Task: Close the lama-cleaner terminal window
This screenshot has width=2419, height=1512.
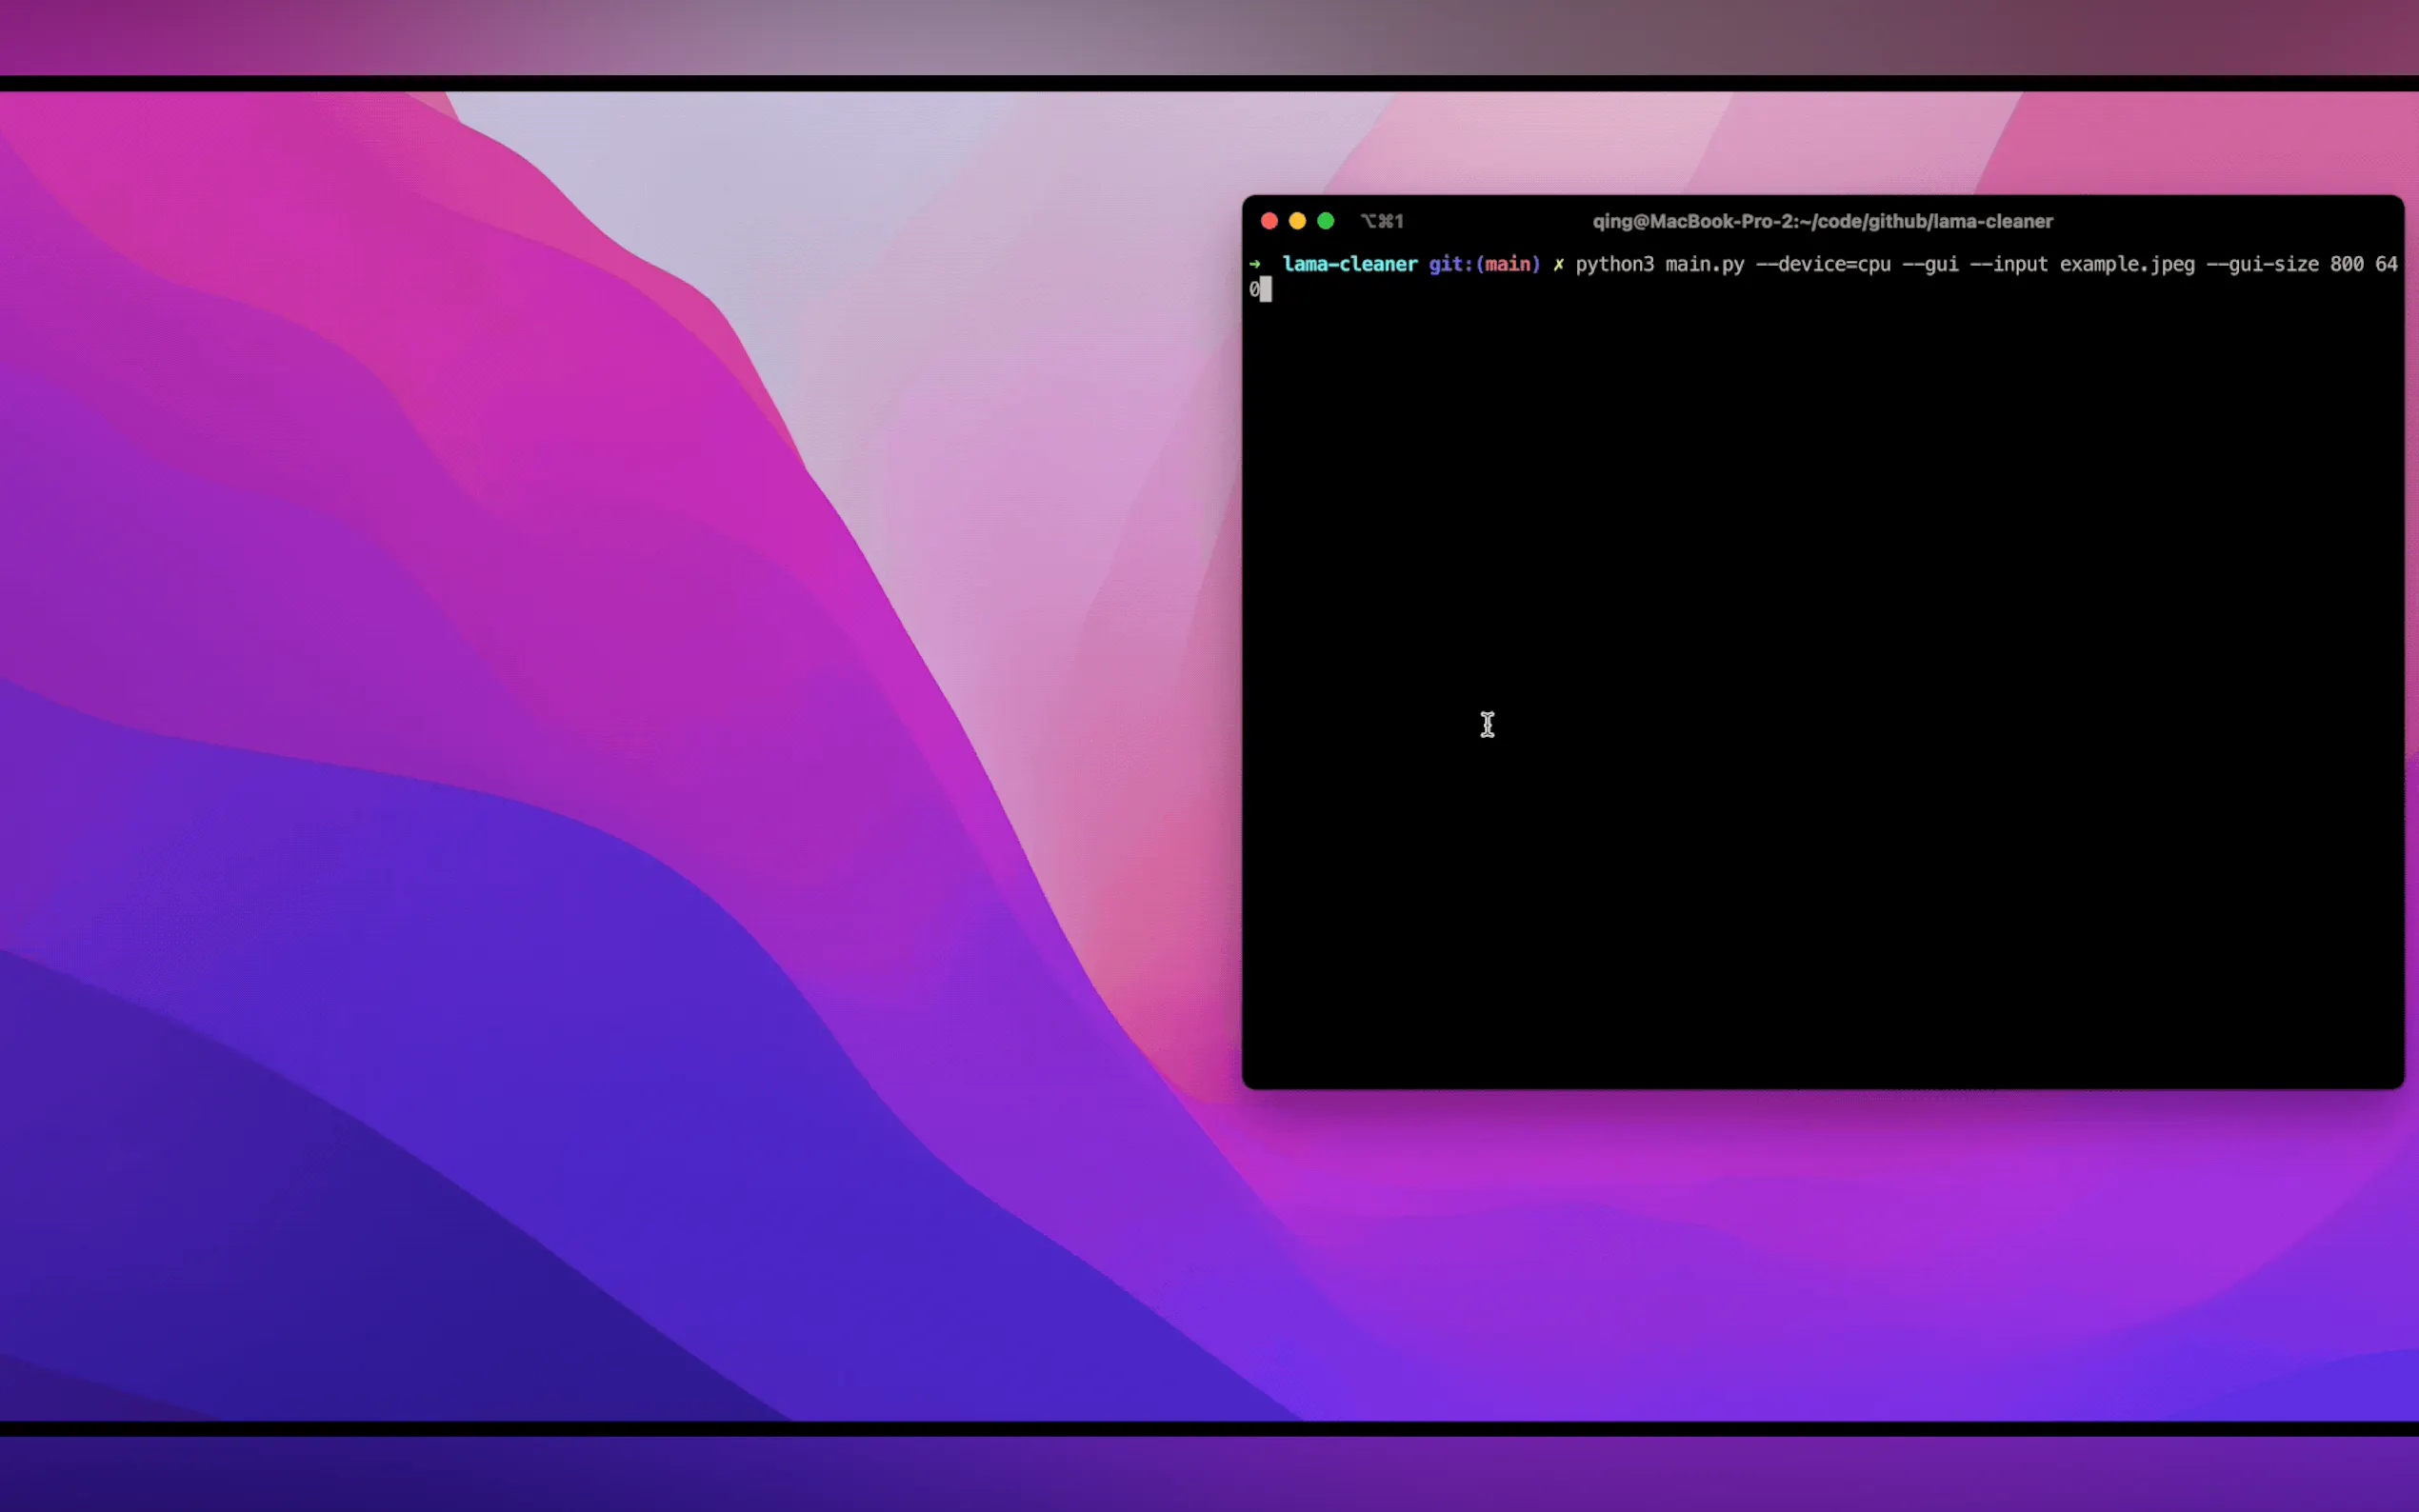Action: pyautogui.click(x=1269, y=221)
